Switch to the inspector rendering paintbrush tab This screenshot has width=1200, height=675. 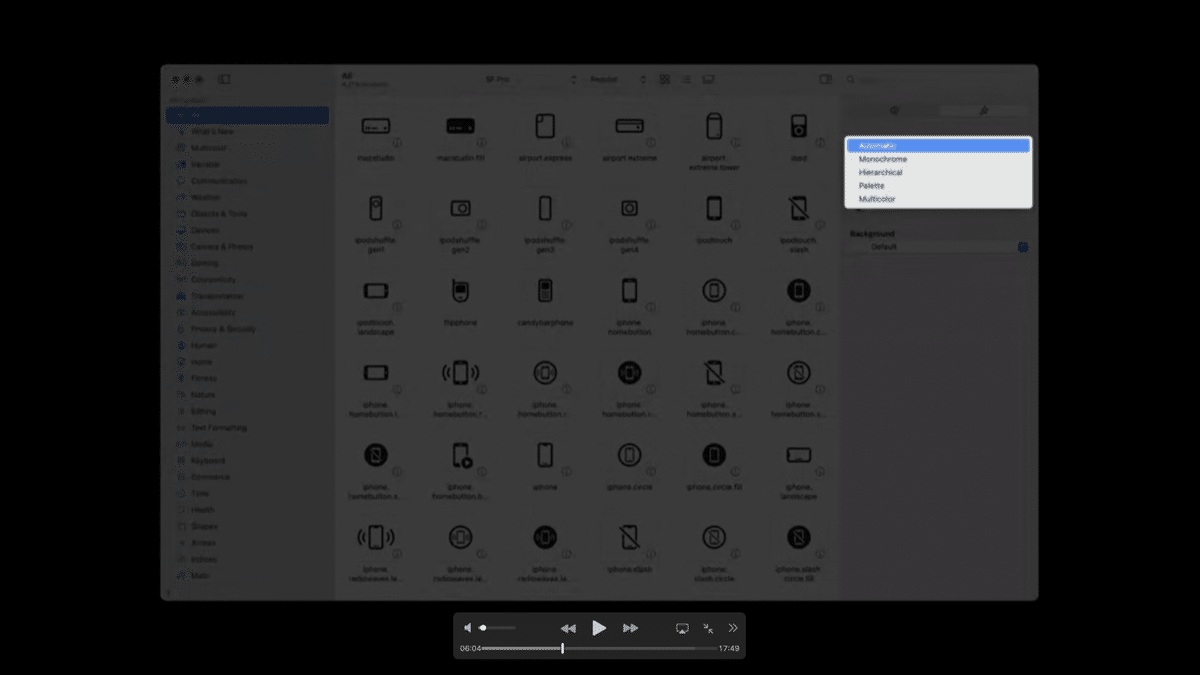(x=984, y=110)
